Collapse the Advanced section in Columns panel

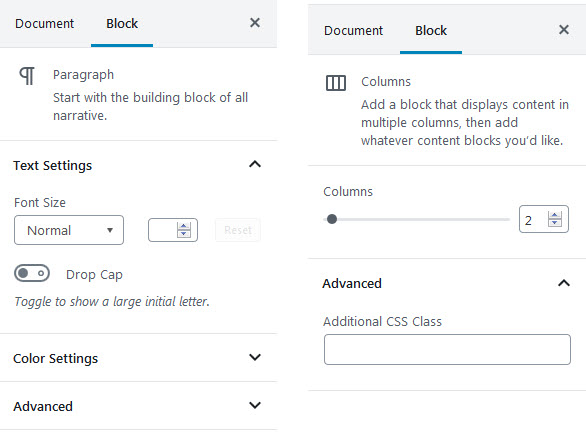564,283
